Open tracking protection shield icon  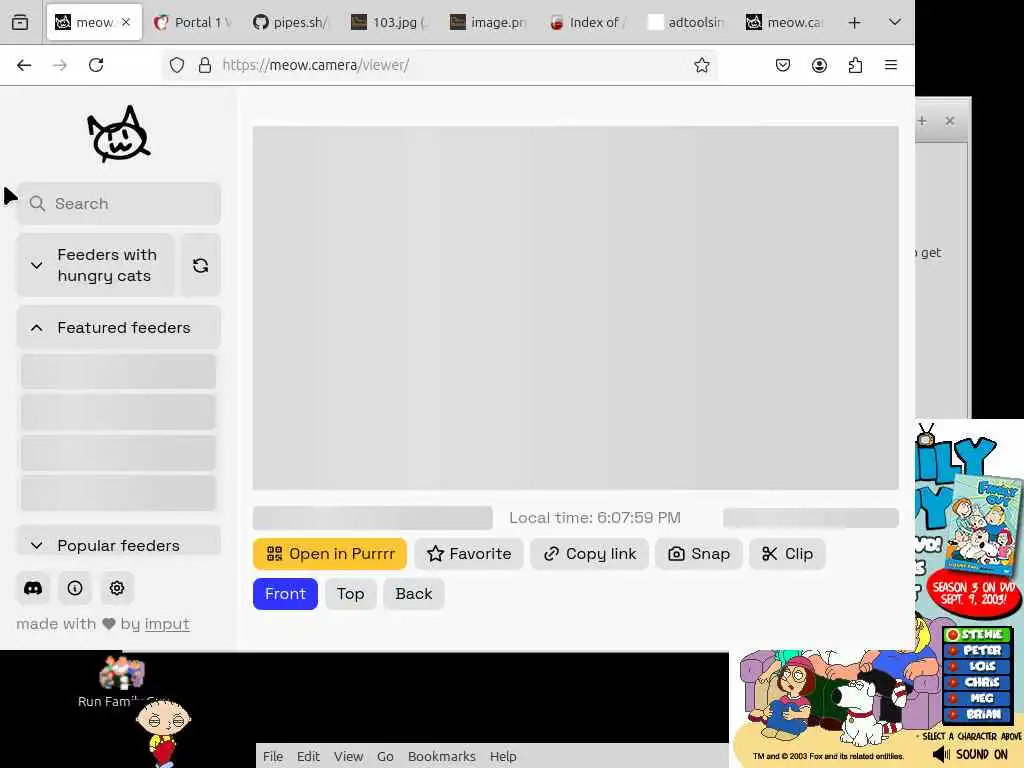point(177,65)
